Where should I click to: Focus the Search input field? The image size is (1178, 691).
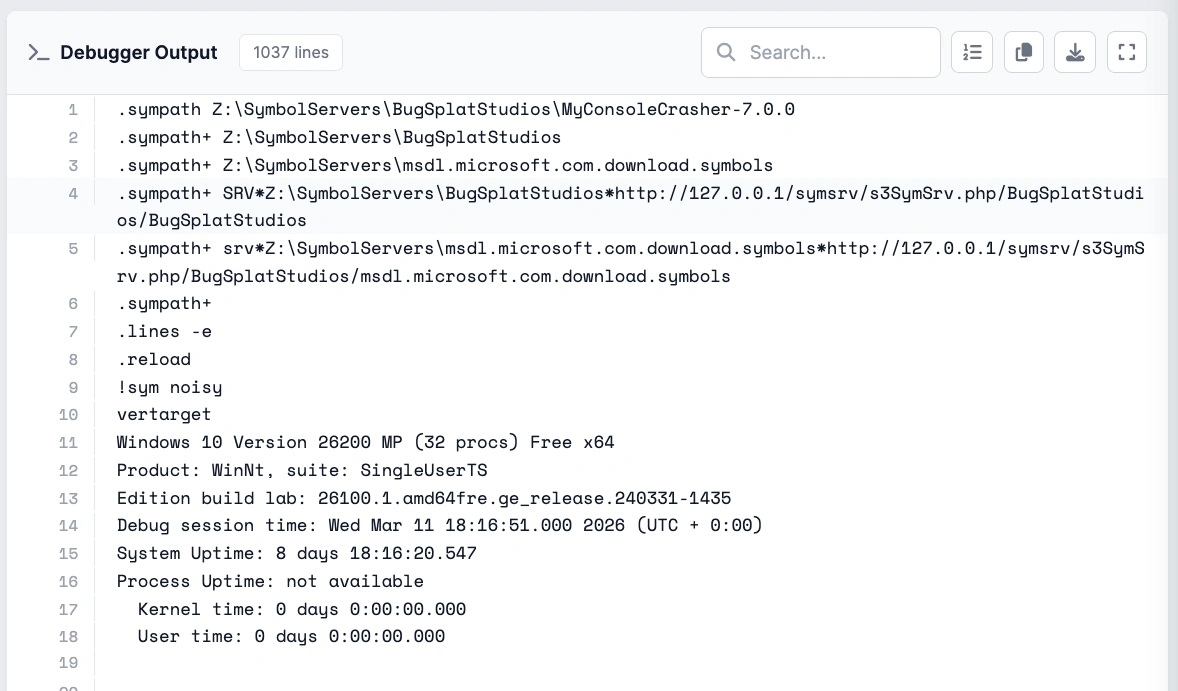pyautogui.click(x=820, y=53)
